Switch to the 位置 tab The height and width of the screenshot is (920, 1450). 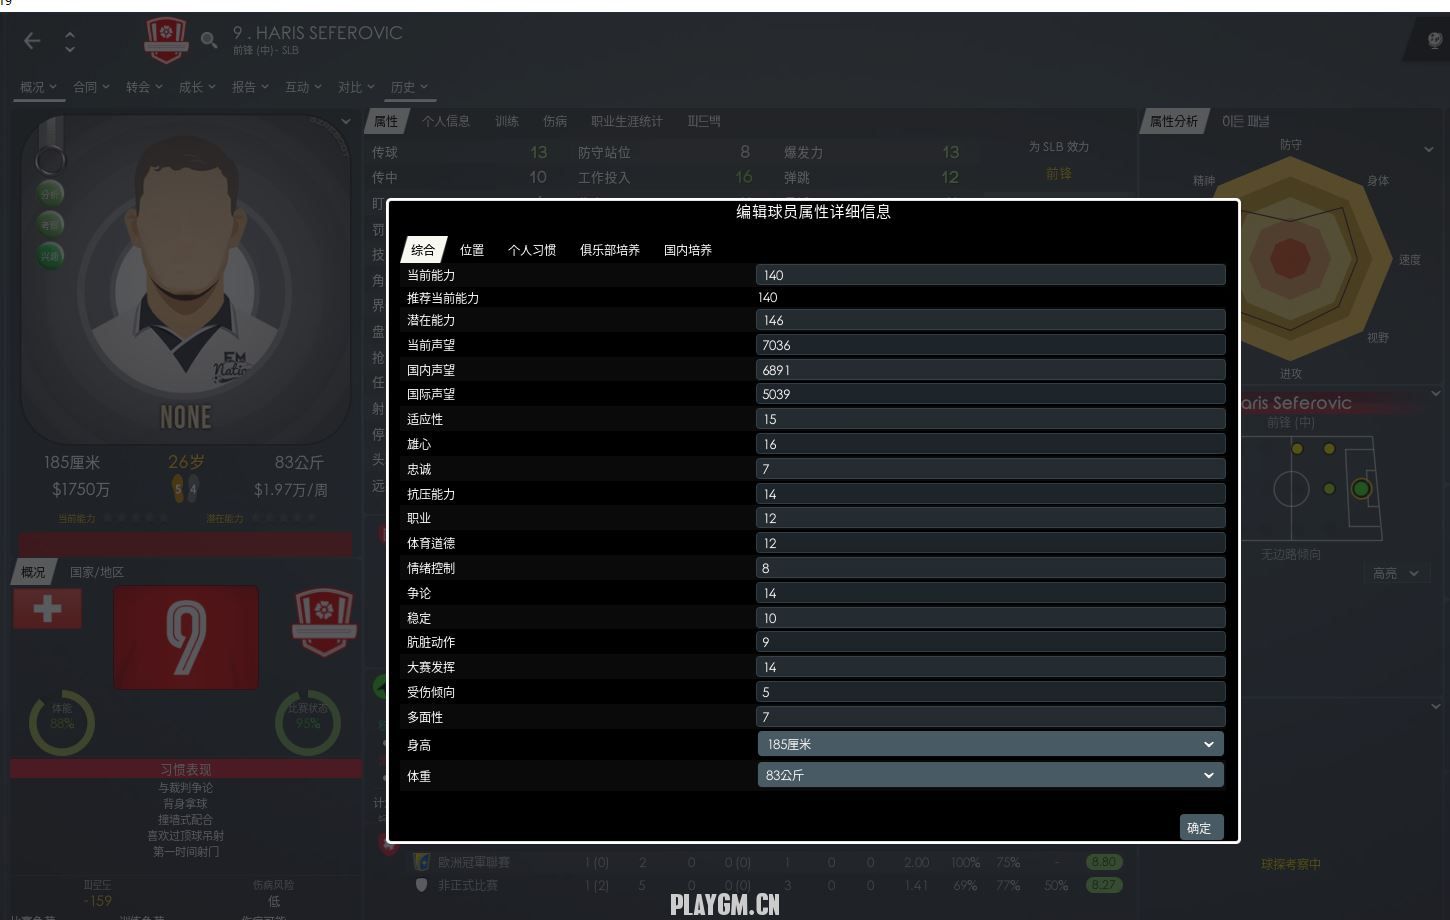(472, 250)
